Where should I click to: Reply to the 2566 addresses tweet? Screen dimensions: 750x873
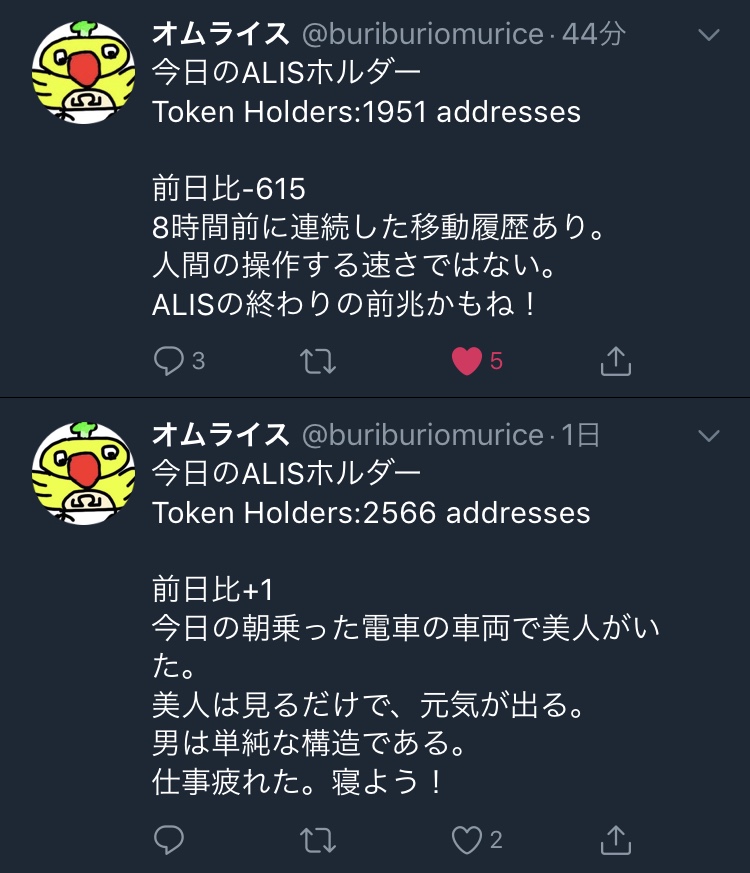pos(168,840)
